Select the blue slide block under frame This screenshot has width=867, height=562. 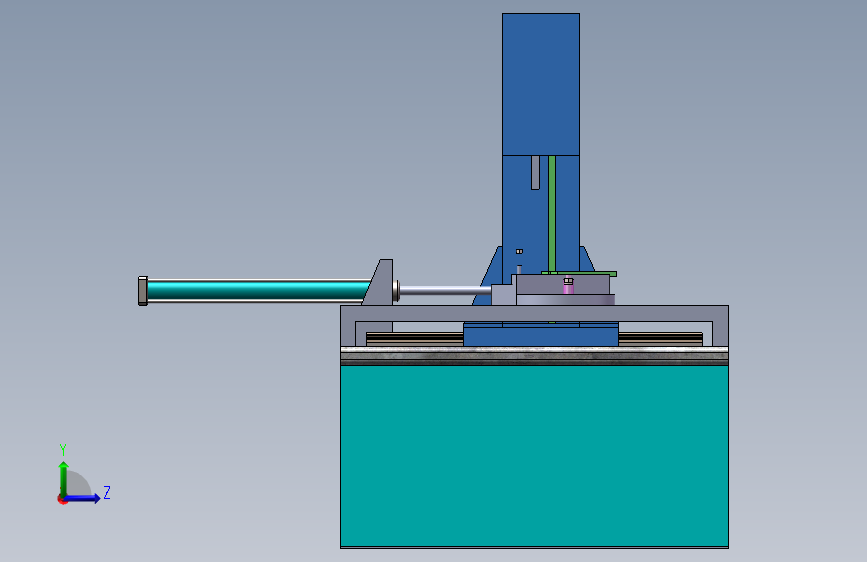tap(541, 335)
